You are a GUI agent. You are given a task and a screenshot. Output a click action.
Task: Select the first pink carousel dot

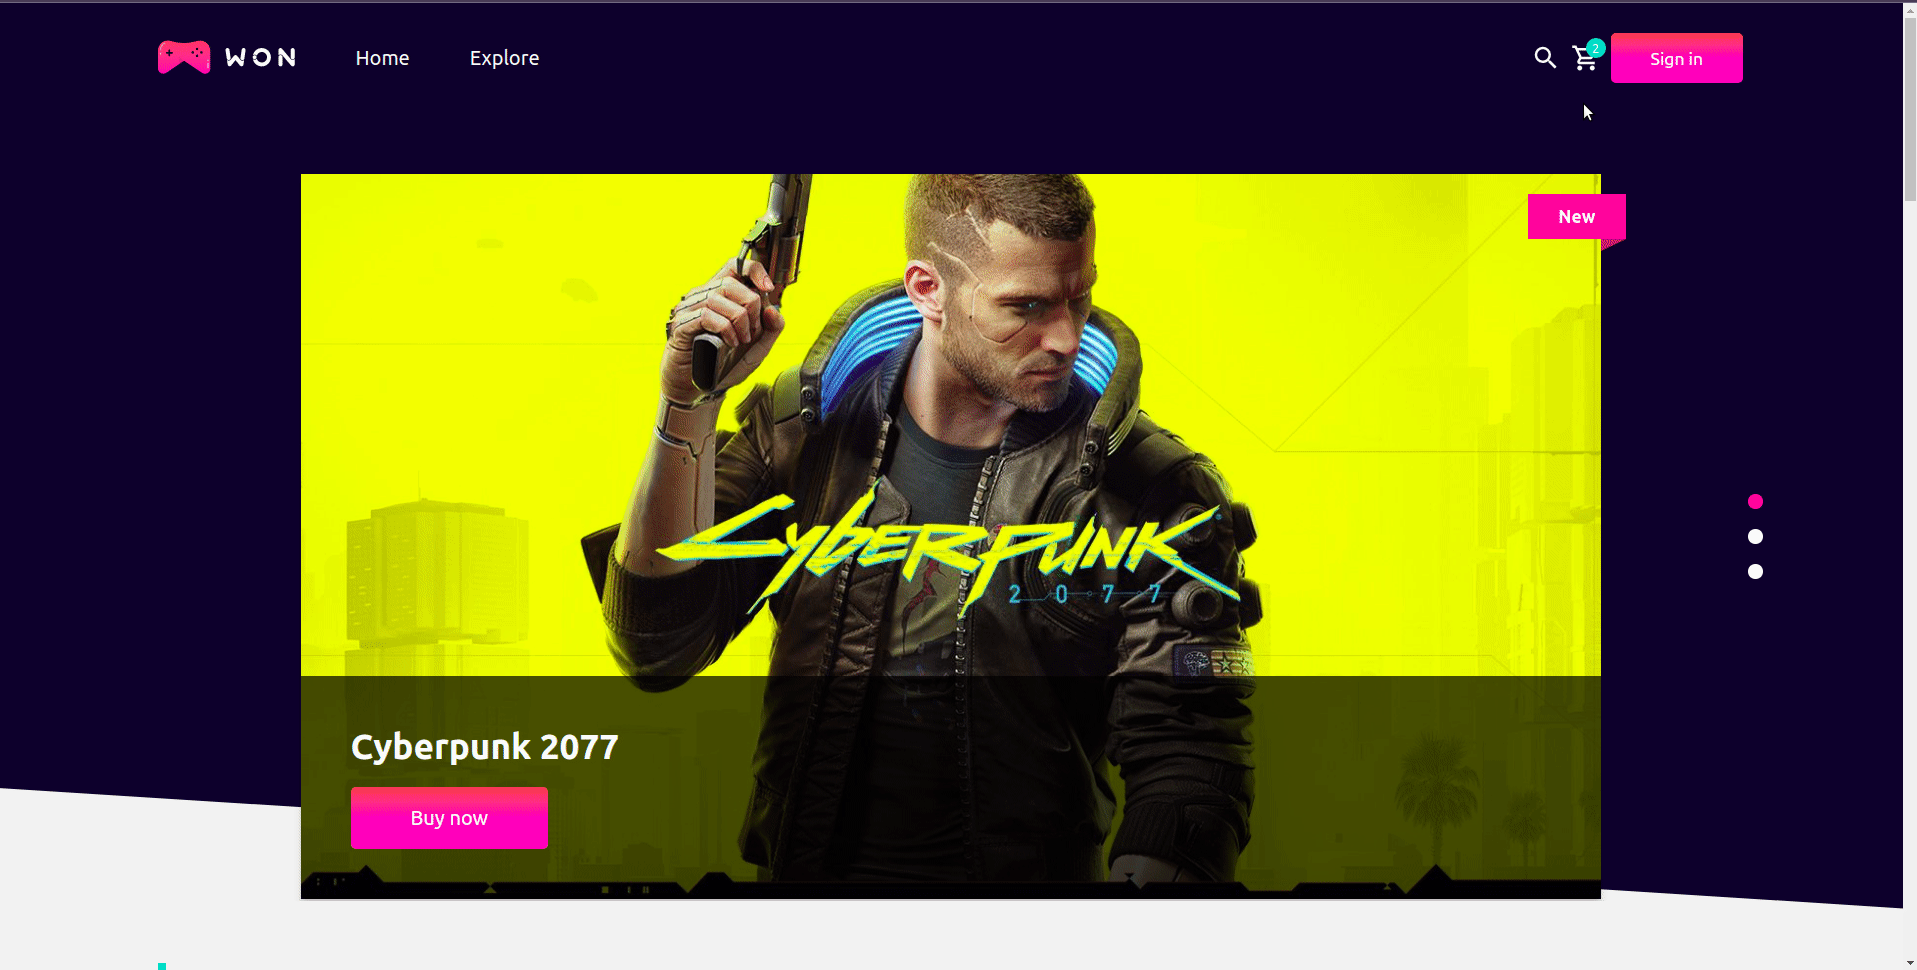(1755, 502)
